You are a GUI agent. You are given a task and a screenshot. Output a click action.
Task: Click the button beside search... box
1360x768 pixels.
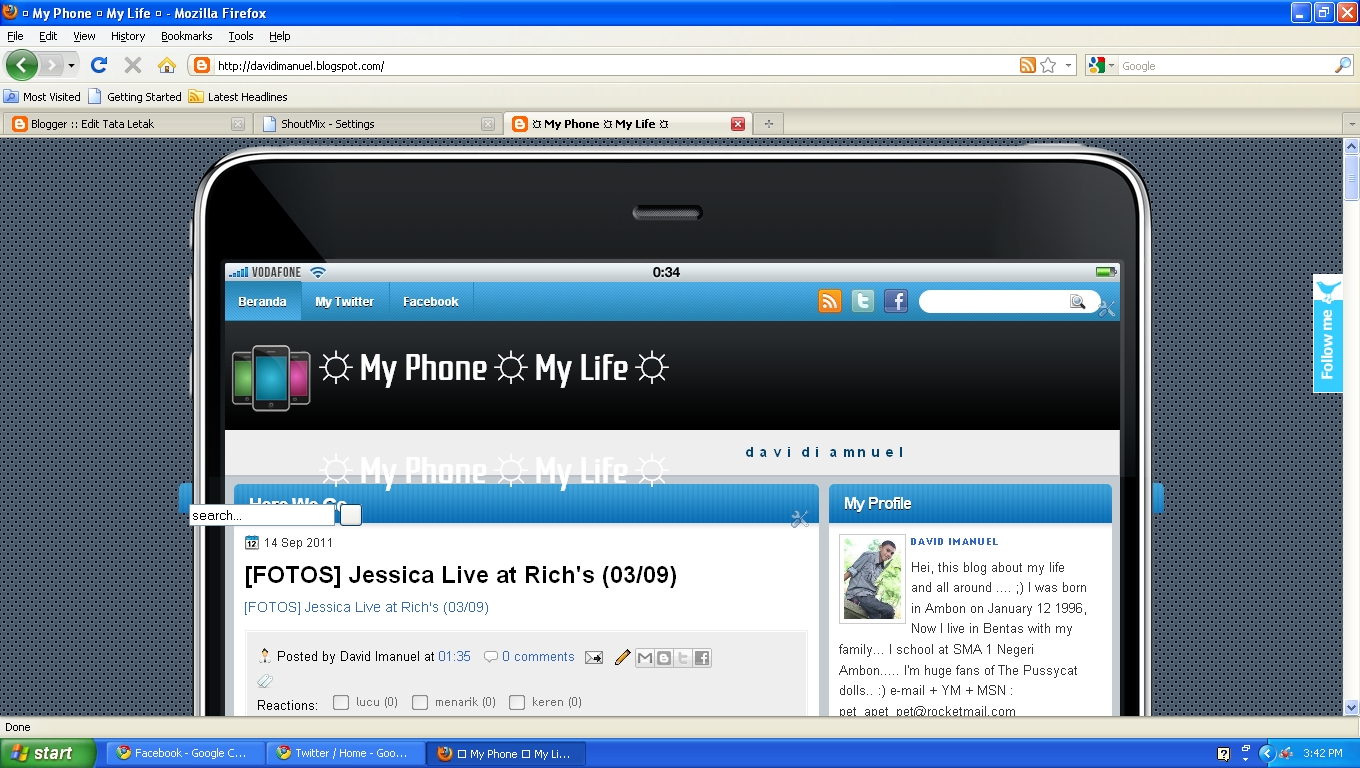click(x=351, y=515)
